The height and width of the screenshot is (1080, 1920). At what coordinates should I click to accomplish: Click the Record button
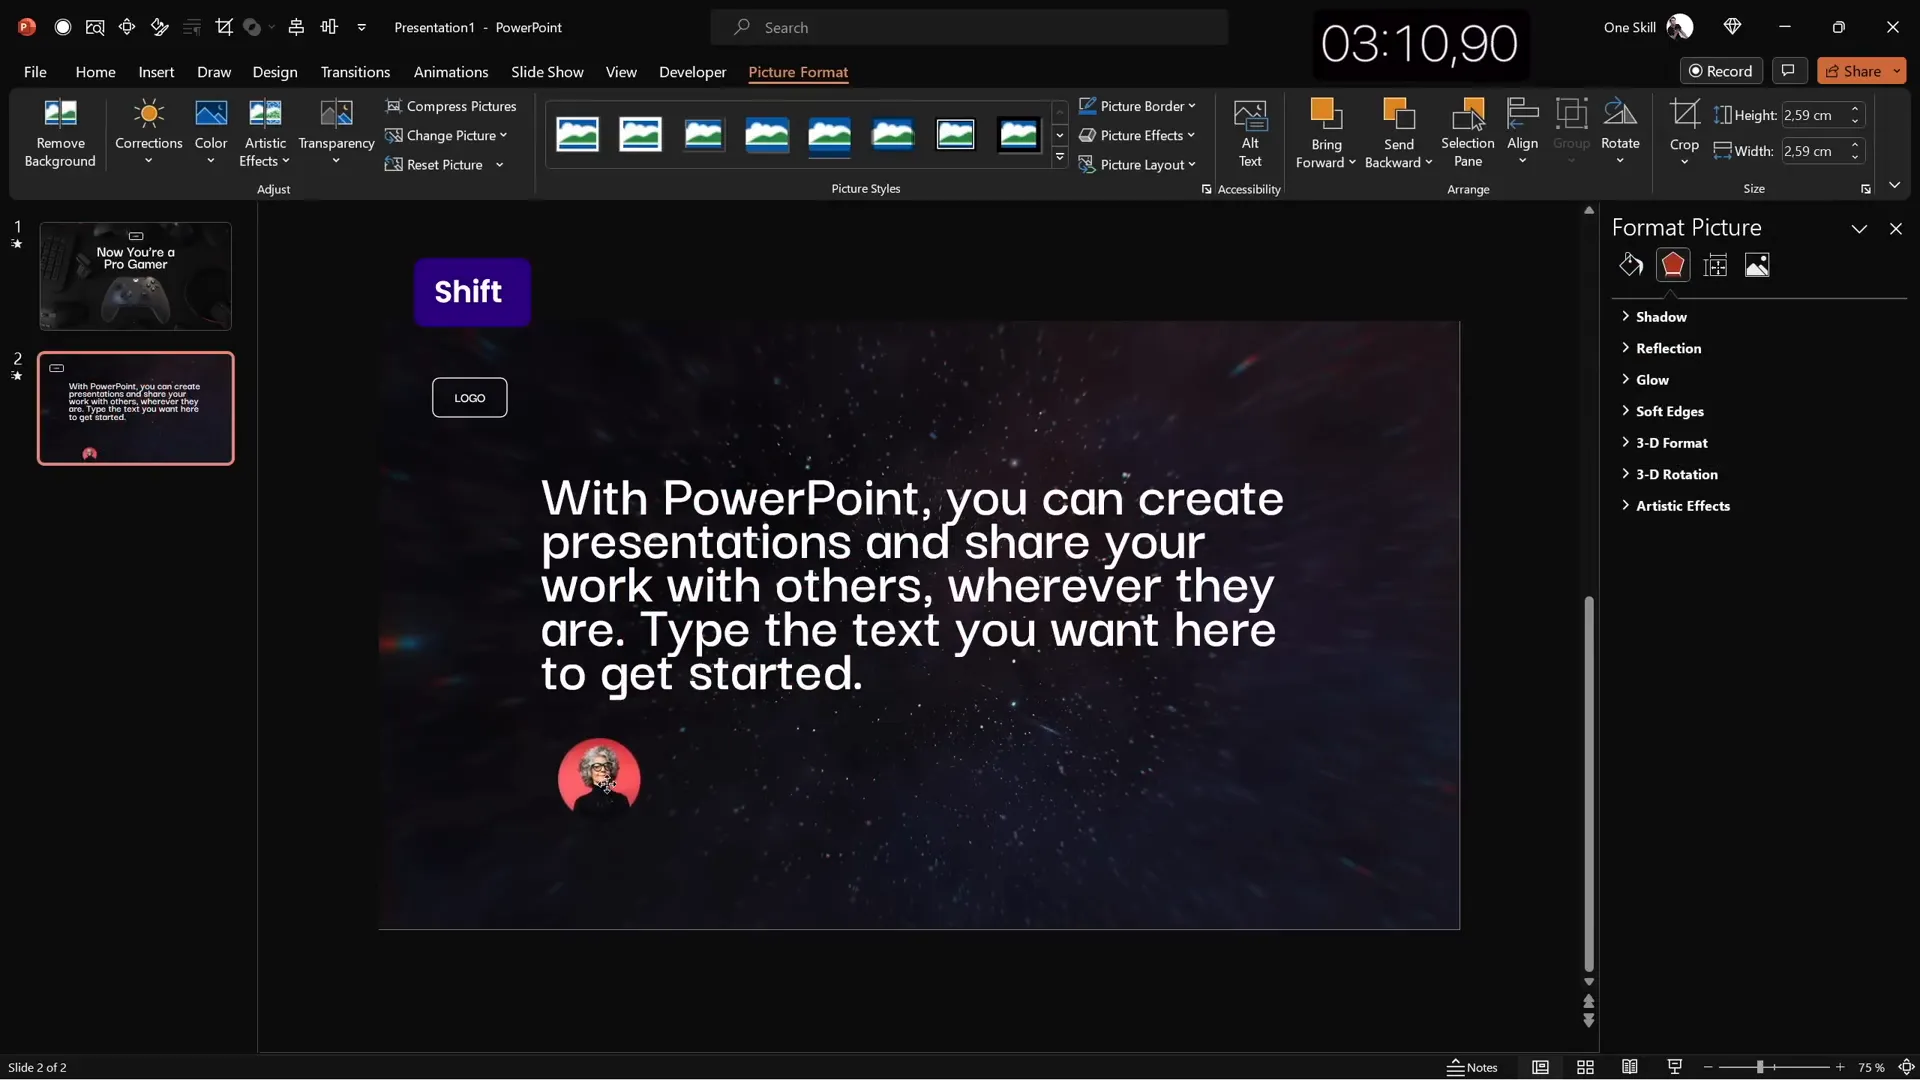(x=1721, y=71)
